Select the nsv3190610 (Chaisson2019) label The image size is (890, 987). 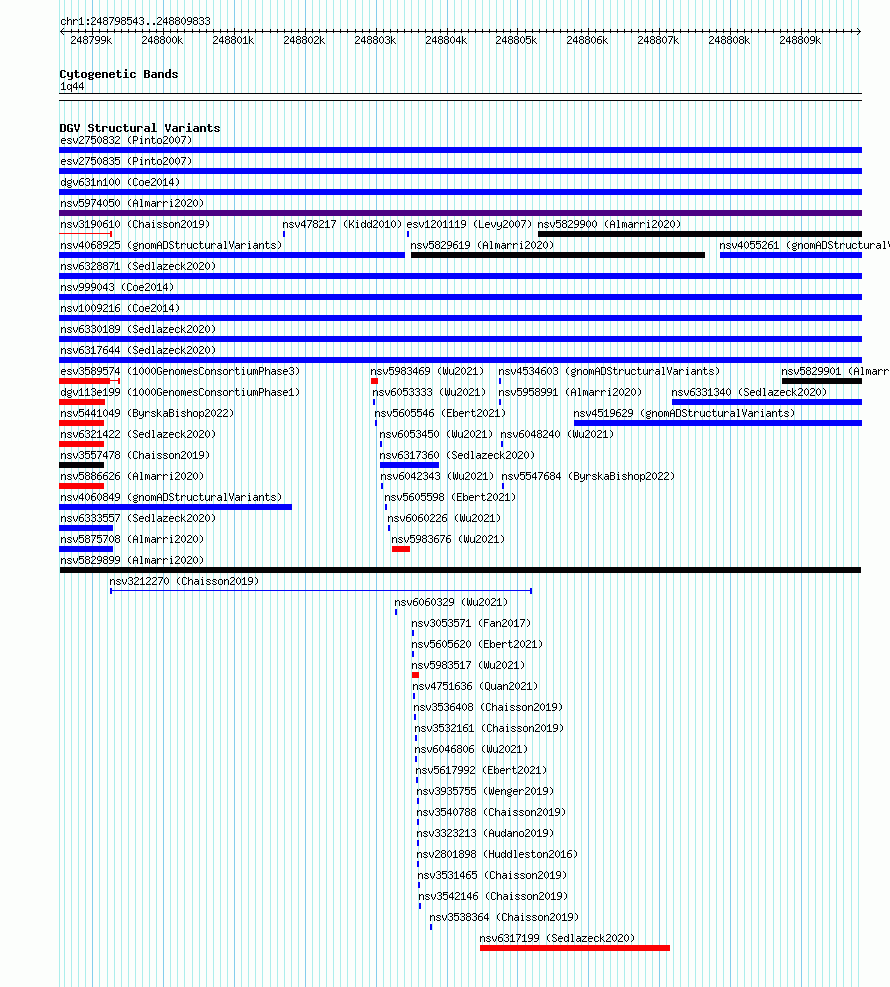(x=135, y=224)
